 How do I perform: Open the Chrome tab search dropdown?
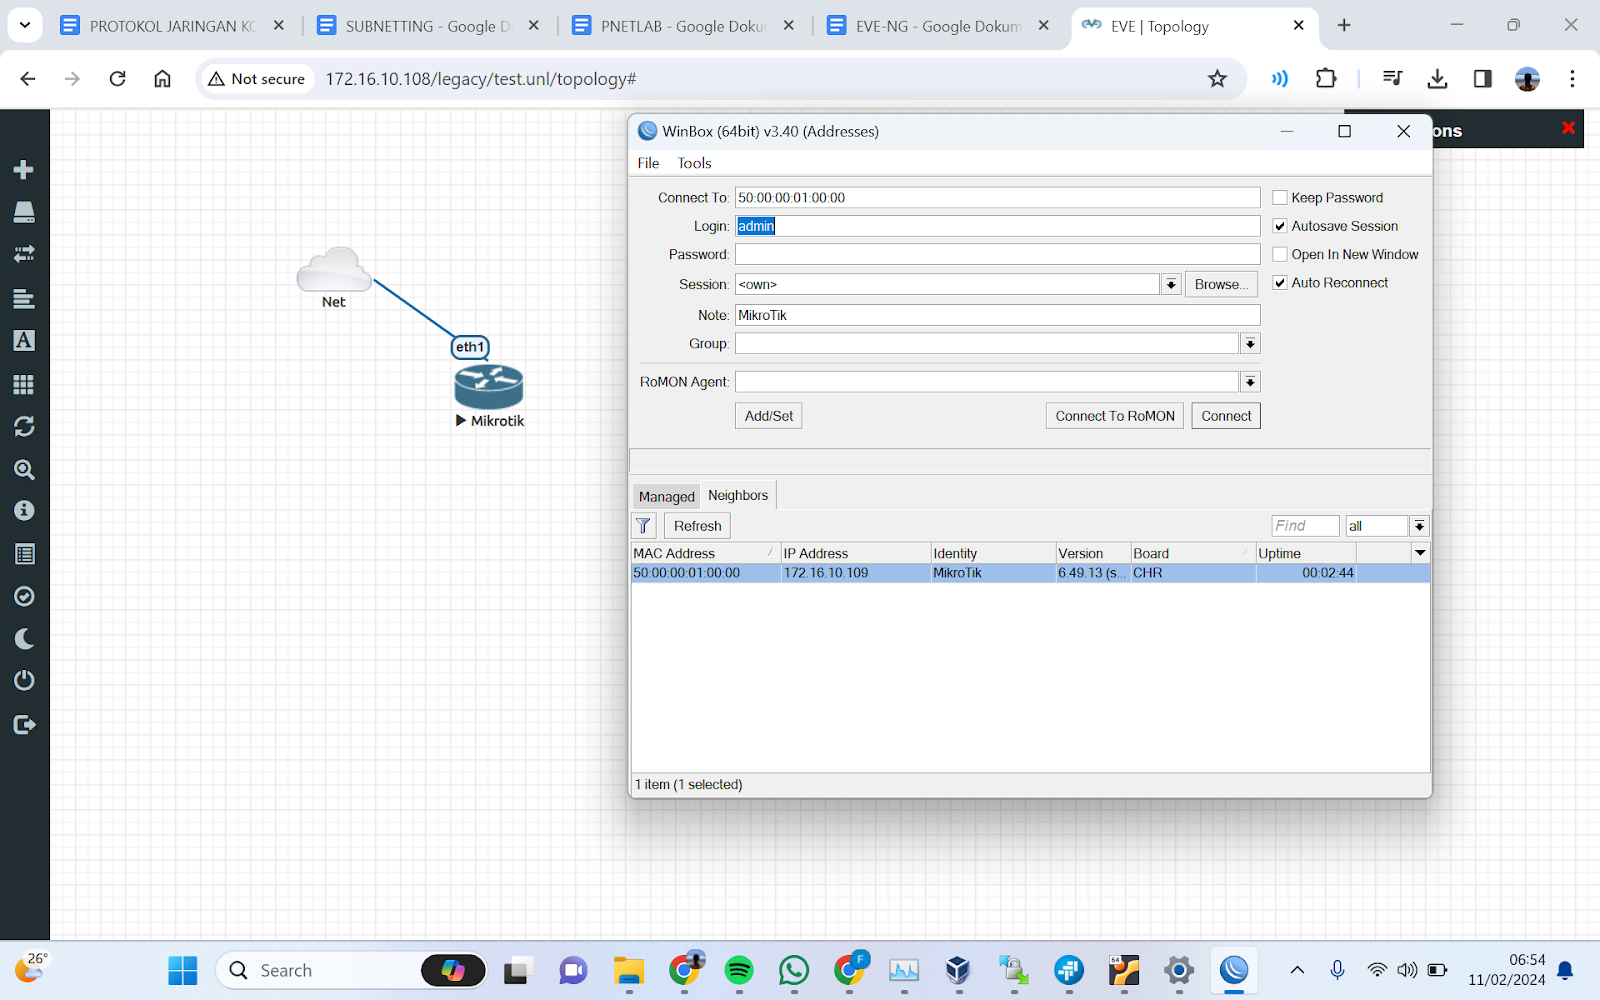[25, 25]
